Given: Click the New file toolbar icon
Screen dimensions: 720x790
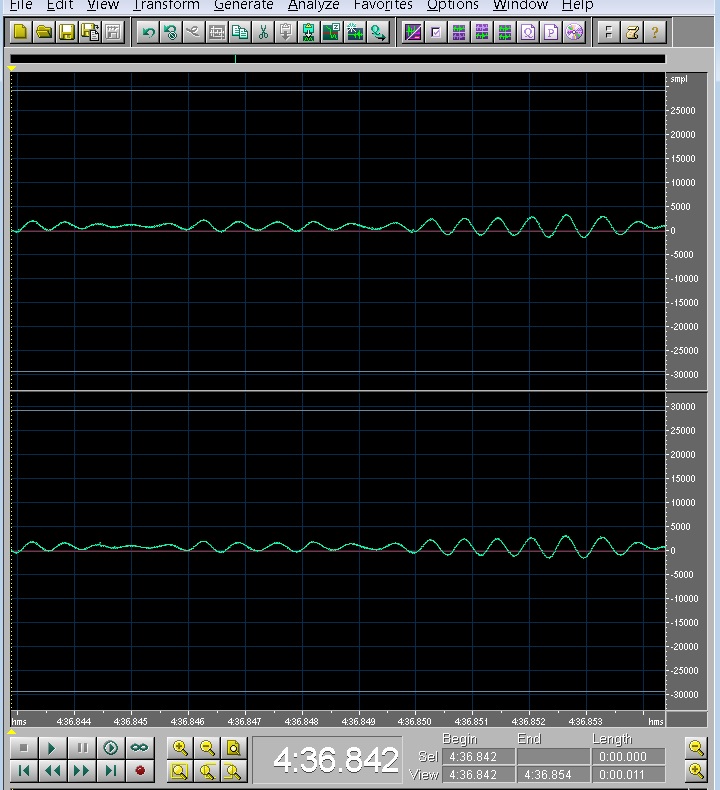Looking at the screenshot, I should [x=21, y=32].
